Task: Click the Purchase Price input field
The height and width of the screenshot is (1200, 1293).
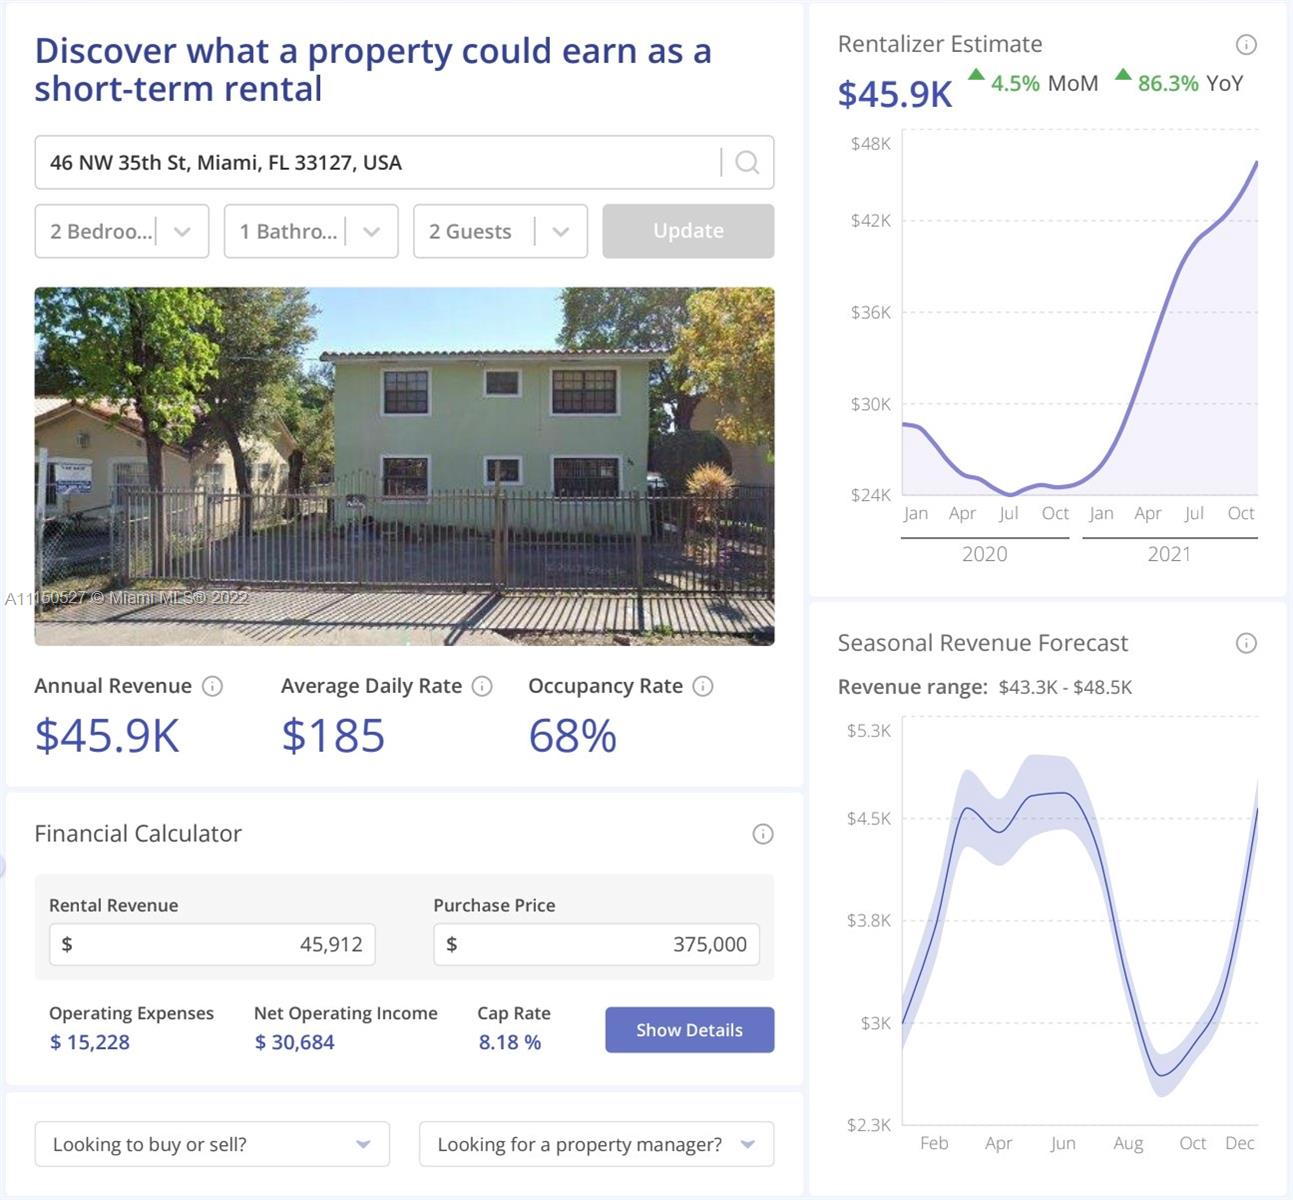Action: click(596, 944)
